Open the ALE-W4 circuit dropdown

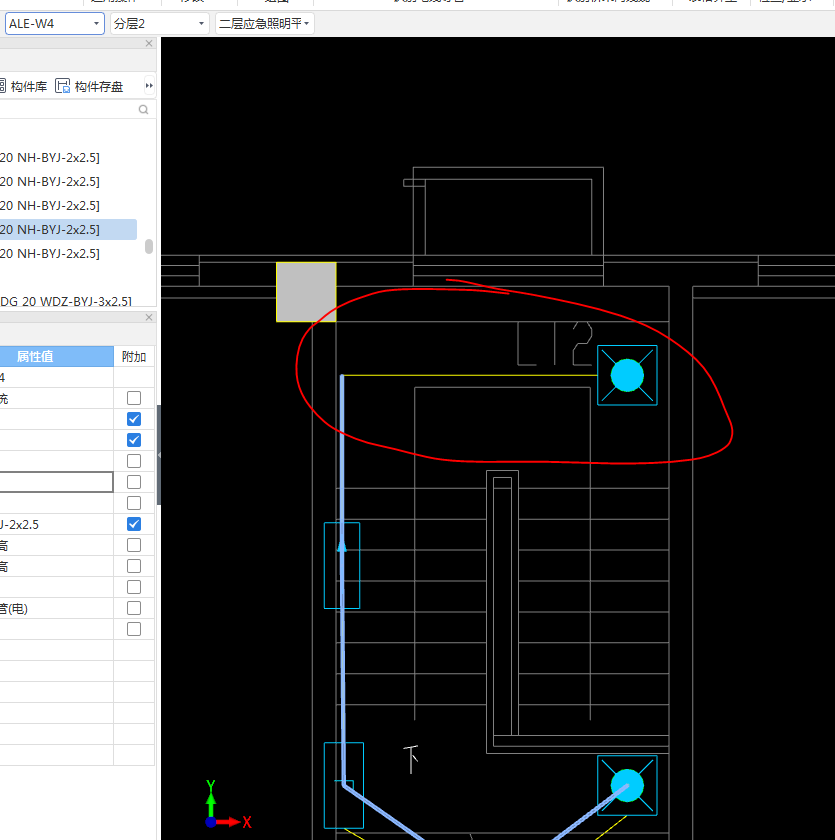pyautogui.click(x=55, y=24)
